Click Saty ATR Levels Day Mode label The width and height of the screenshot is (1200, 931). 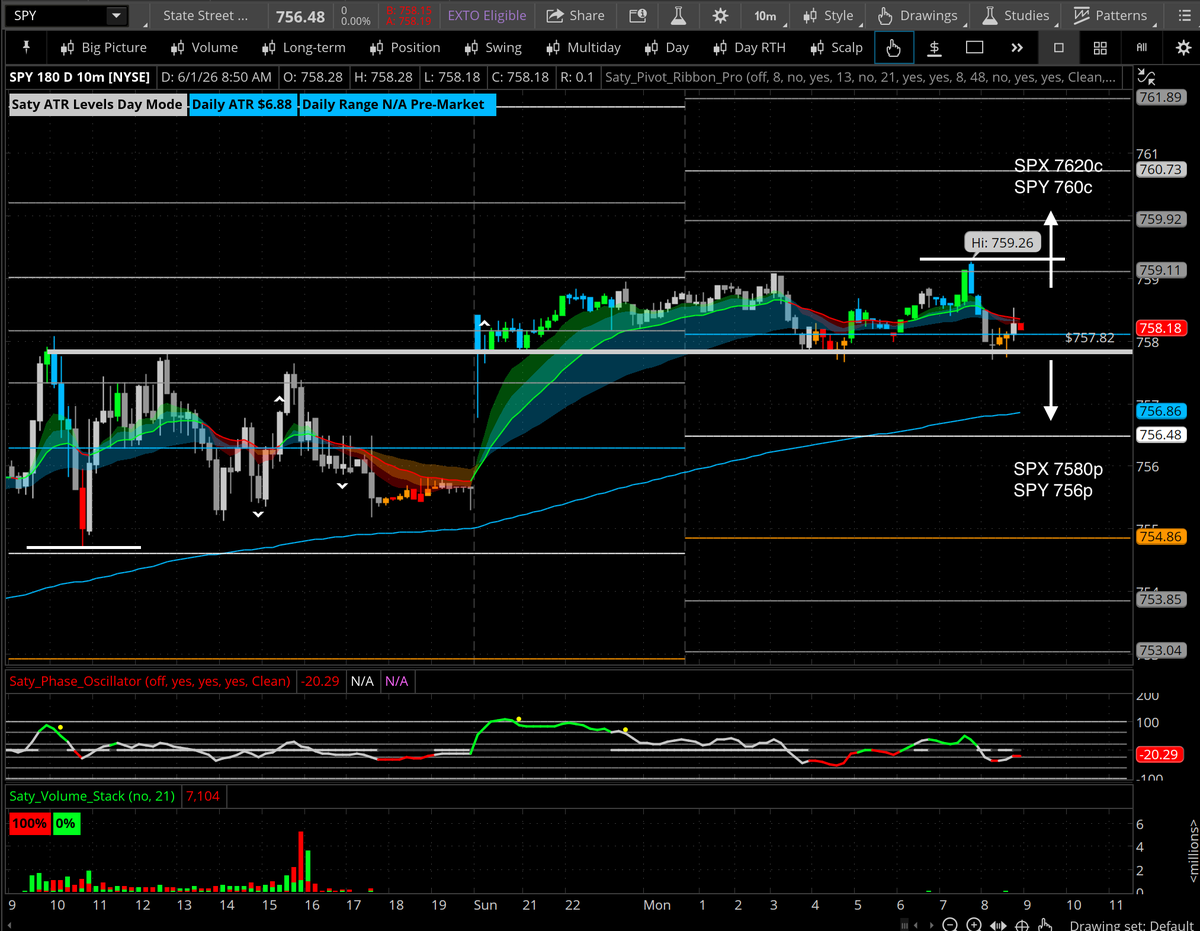97,104
